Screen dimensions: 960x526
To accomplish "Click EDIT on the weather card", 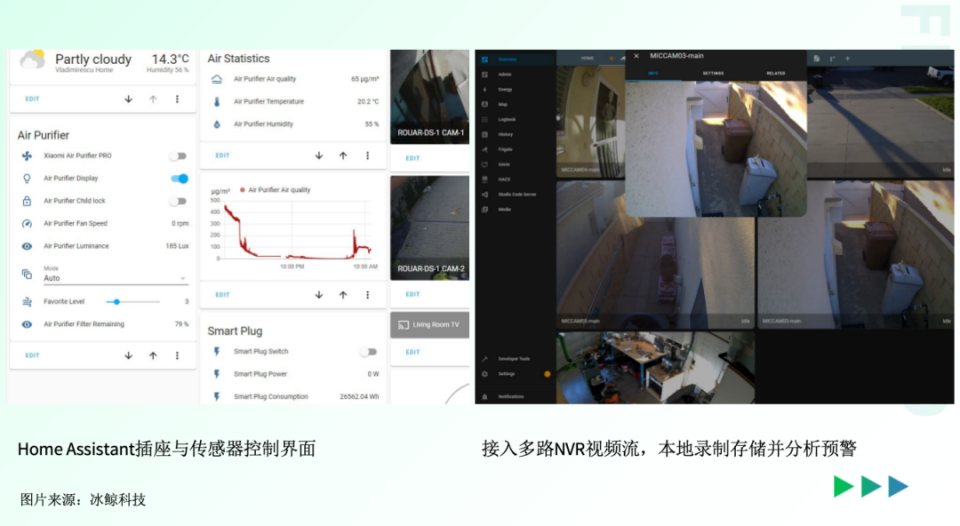I will [x=32, y=99].
